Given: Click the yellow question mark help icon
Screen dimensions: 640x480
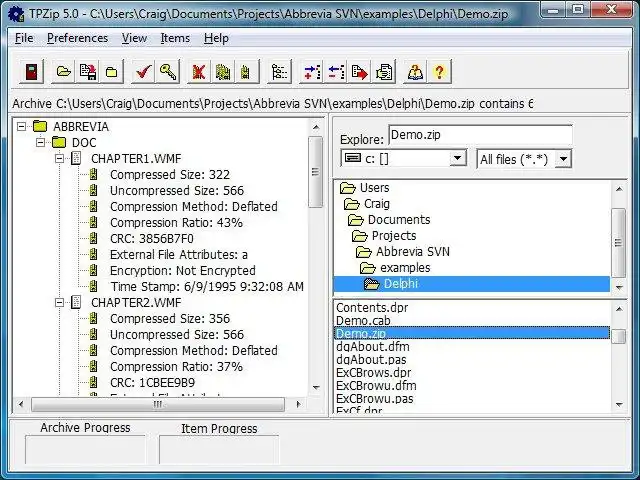Looking at the screenshot, I should click(x=439, y=72).
